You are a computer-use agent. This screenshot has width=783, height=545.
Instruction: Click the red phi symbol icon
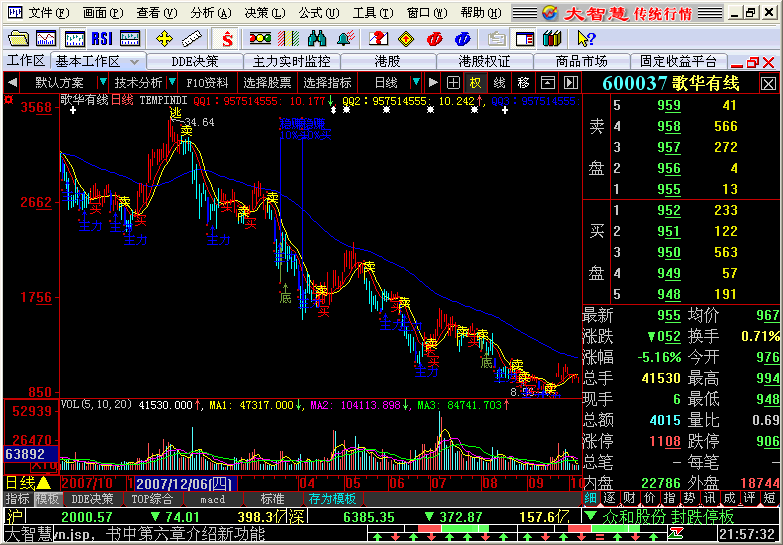pos(434,38)
